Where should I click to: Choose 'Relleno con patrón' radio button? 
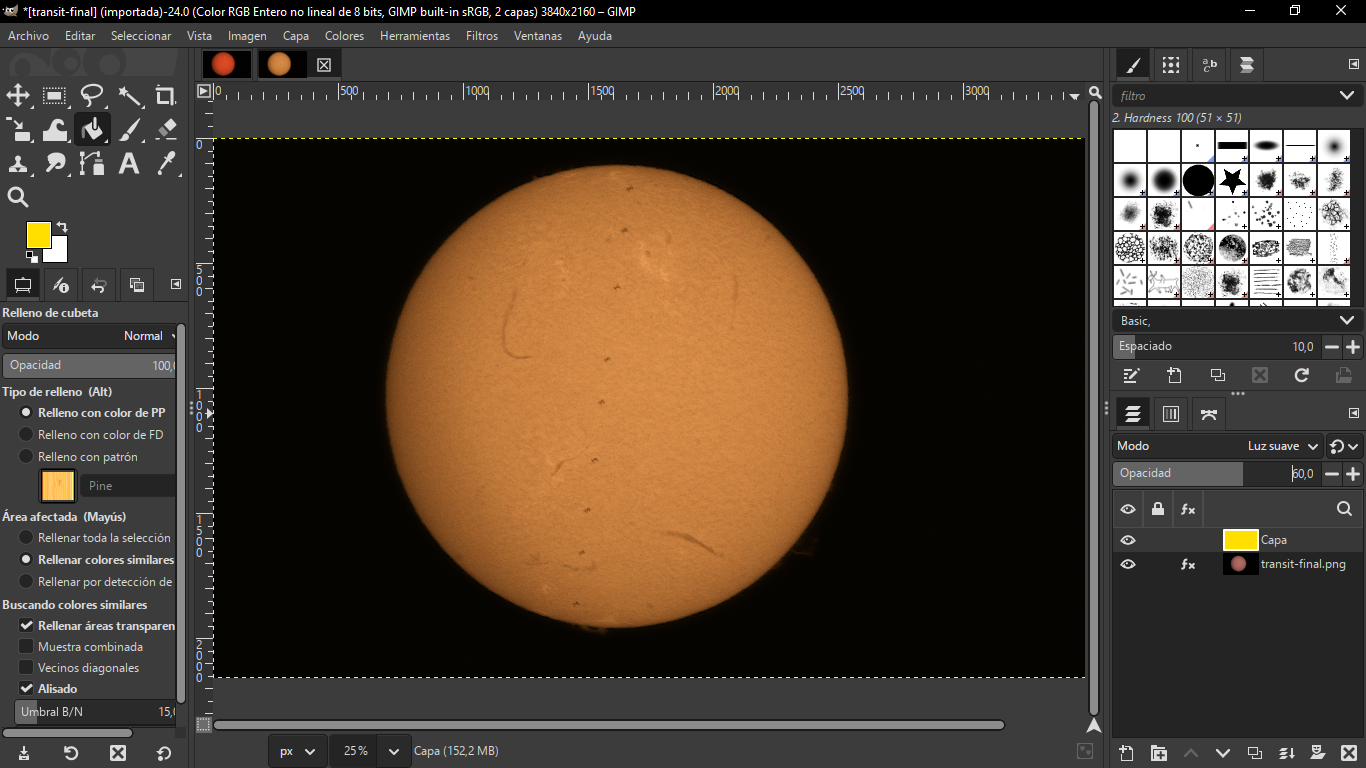pyautogui.click(x=26, y=457)
